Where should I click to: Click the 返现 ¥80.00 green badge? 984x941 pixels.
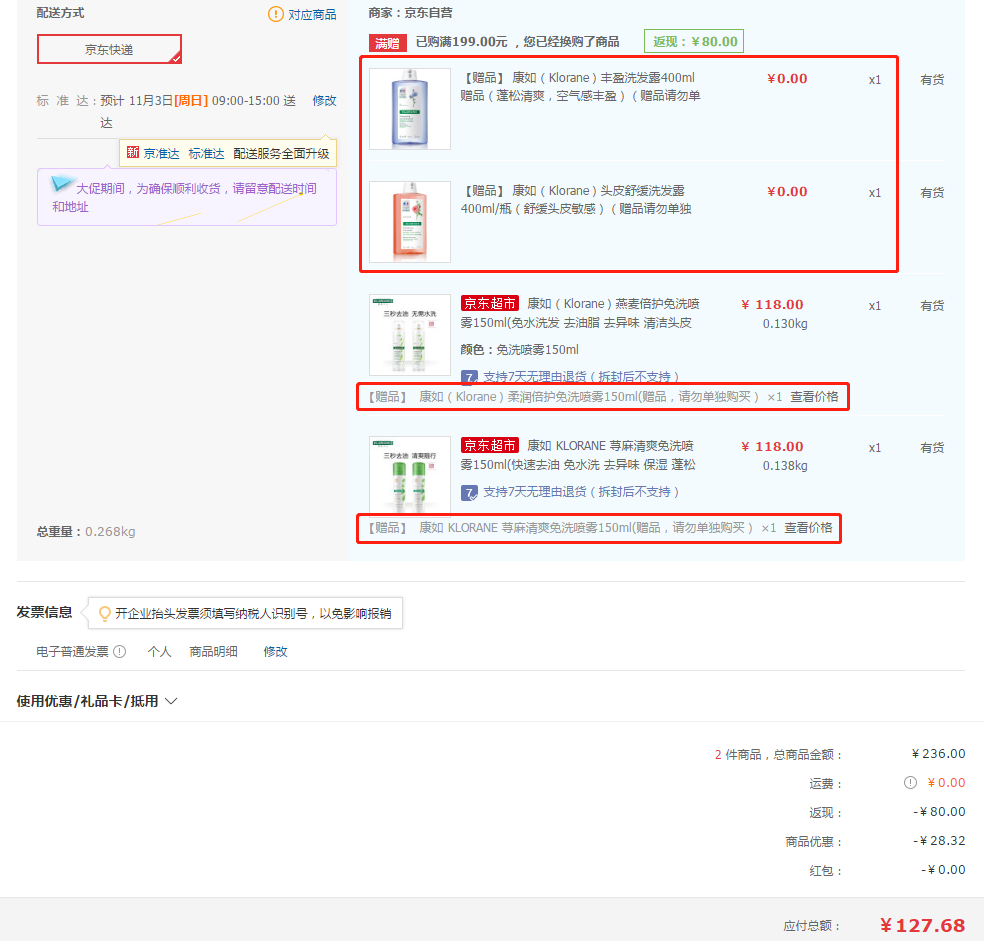coord(694,41)
